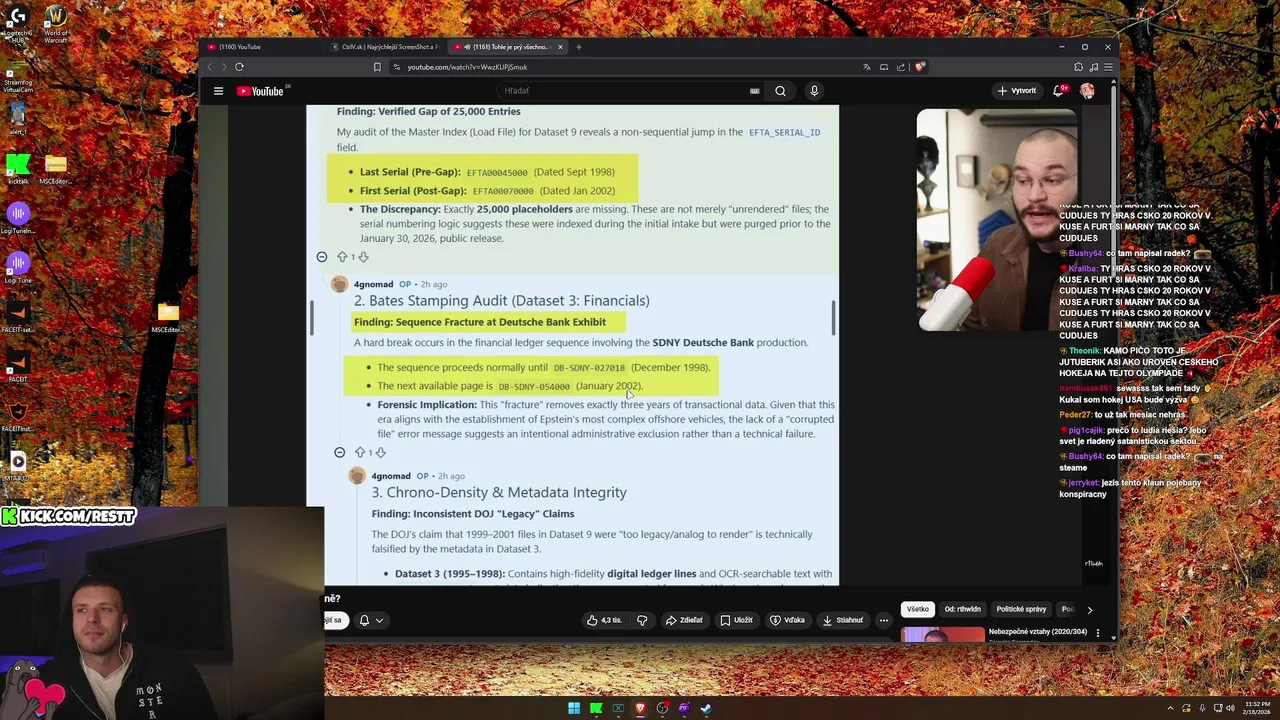
Task: Send thanks with Vďaka button
Action: point(787,620)
